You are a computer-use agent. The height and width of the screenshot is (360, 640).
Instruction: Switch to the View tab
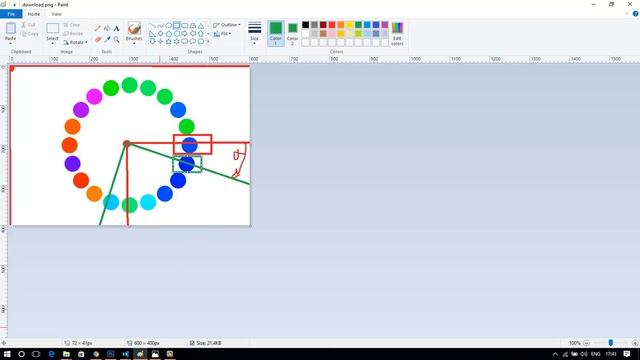click(x=56, y=14)
